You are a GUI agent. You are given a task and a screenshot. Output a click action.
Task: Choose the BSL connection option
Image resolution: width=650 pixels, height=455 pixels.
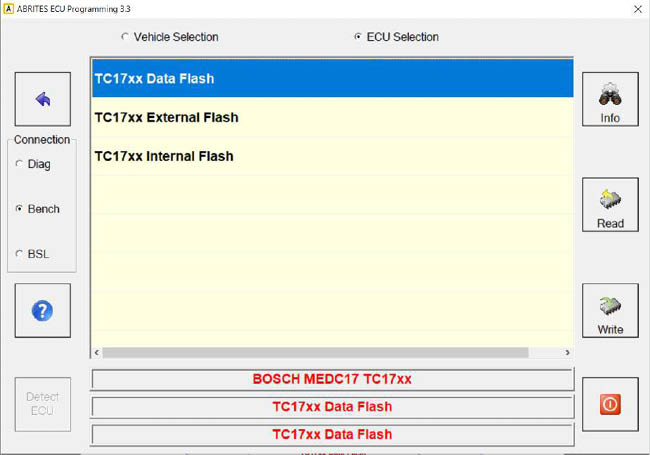coord(20,254)
